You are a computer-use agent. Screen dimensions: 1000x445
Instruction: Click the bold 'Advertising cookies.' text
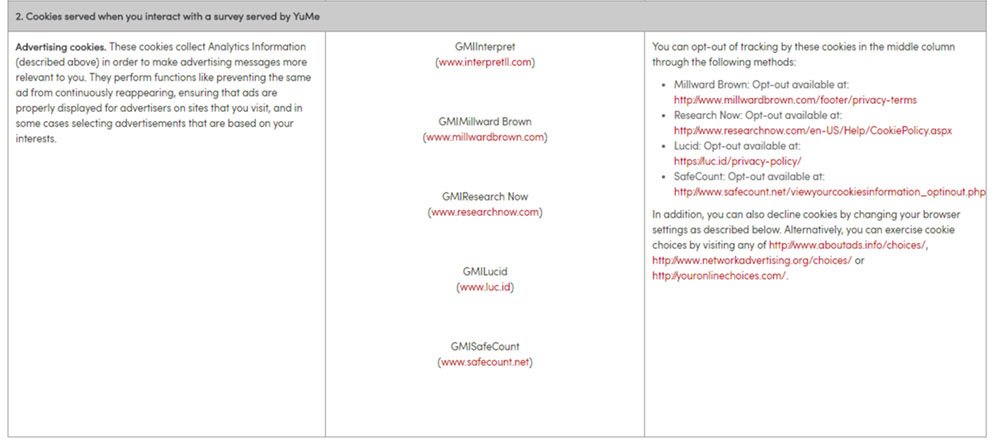coord(61,47)
